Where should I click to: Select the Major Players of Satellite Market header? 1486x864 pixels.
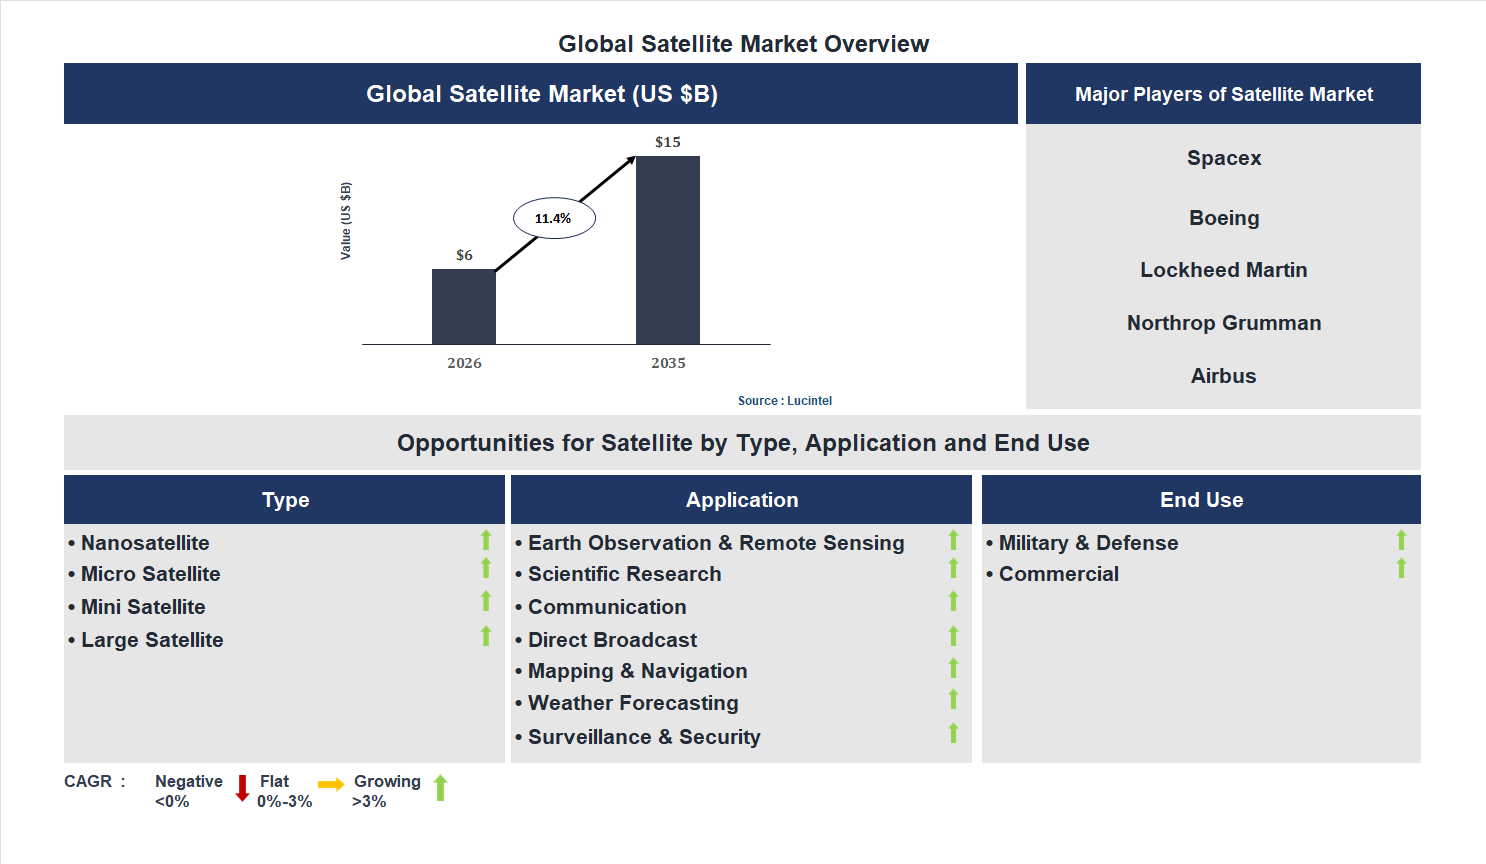point(1223,93)
